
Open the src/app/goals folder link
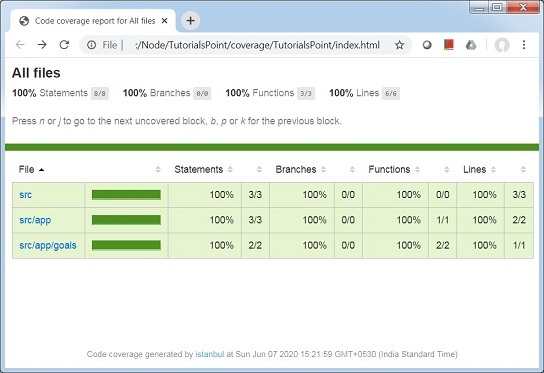48,245
